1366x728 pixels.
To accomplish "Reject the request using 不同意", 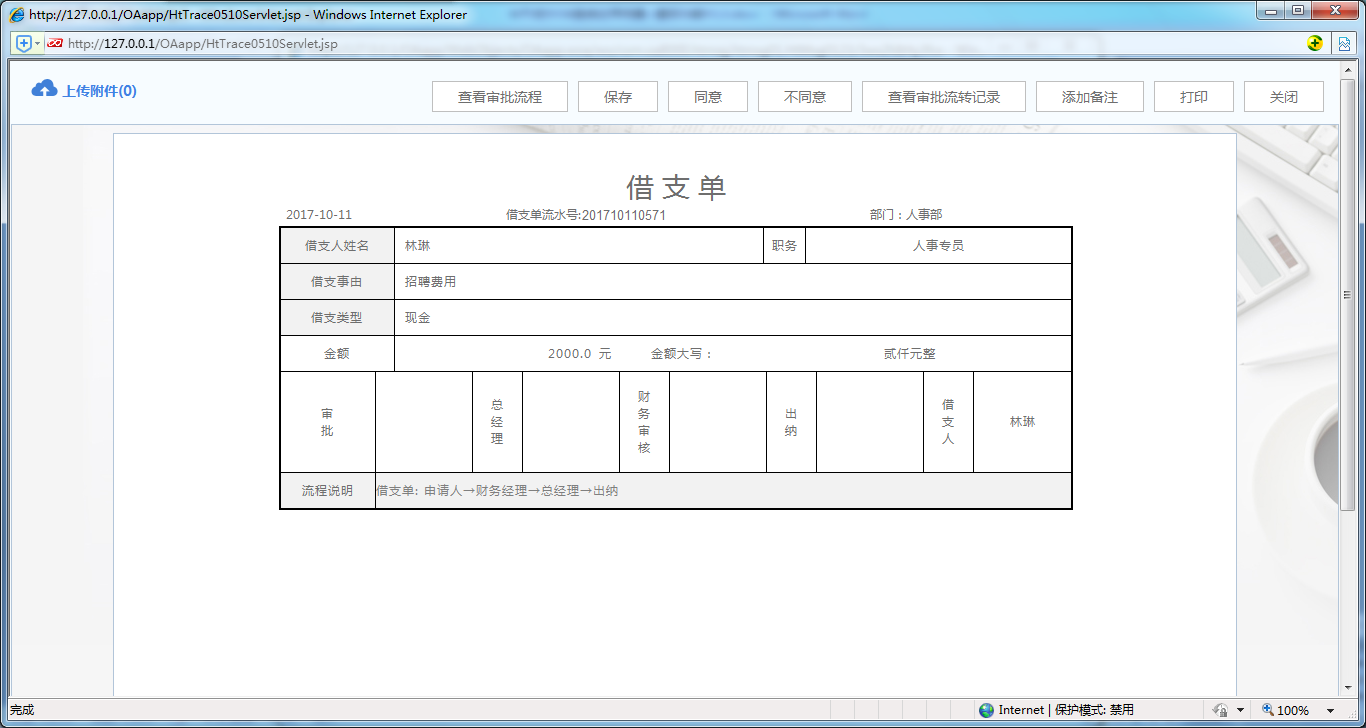I will tap(804, 96).
